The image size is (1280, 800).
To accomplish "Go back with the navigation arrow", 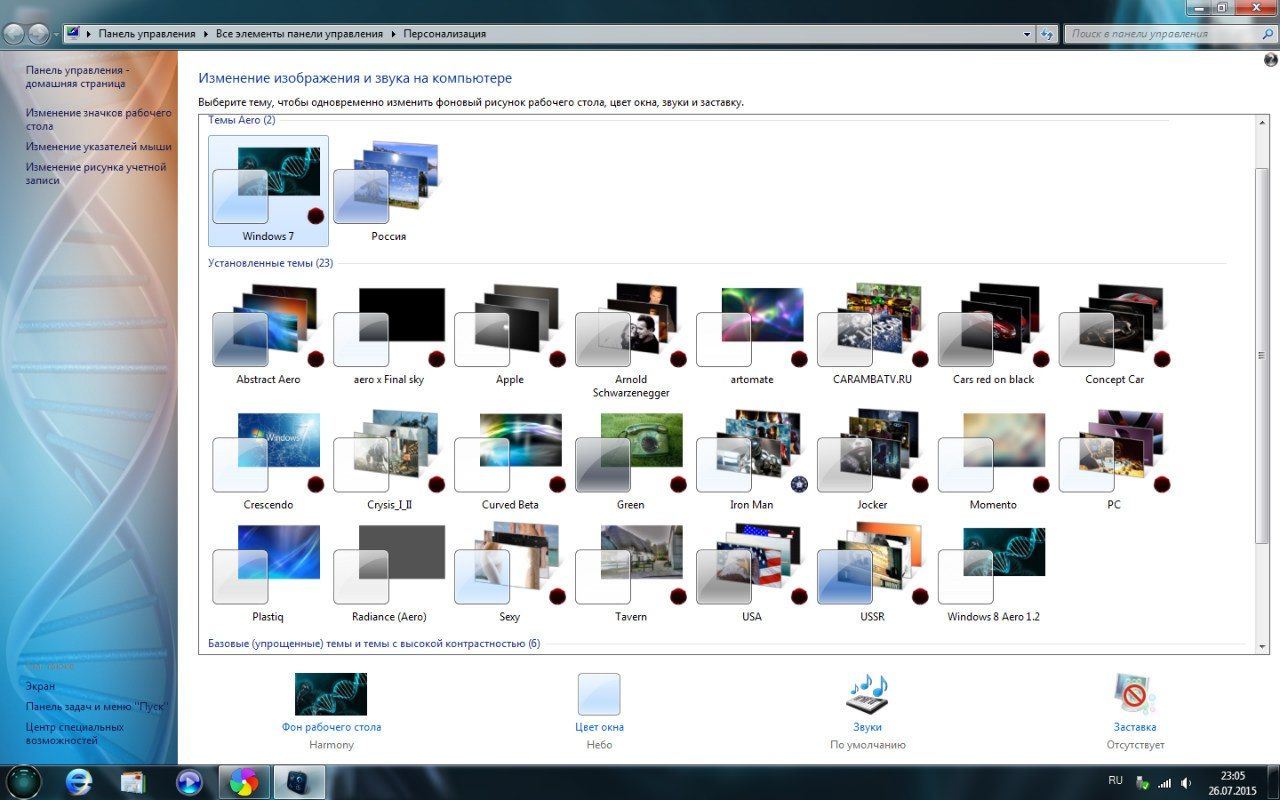I will (x=14, y=34).
